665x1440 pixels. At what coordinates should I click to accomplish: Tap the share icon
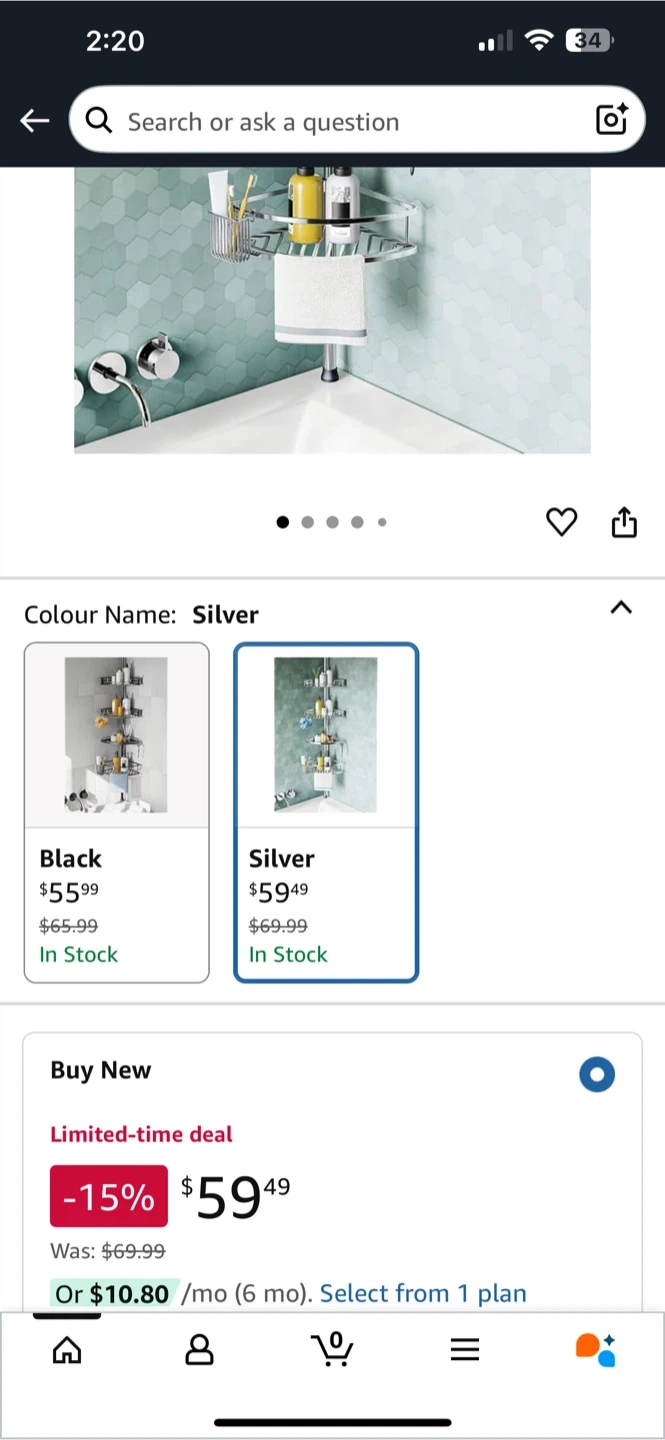coord(624,521)
